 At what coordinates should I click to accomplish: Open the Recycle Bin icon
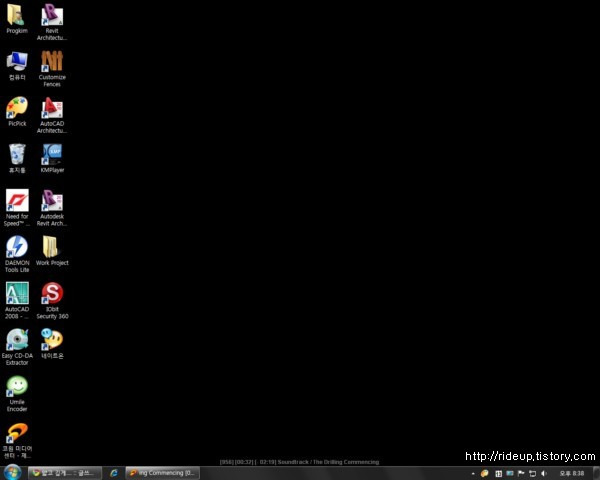click(x=17, y=158)
